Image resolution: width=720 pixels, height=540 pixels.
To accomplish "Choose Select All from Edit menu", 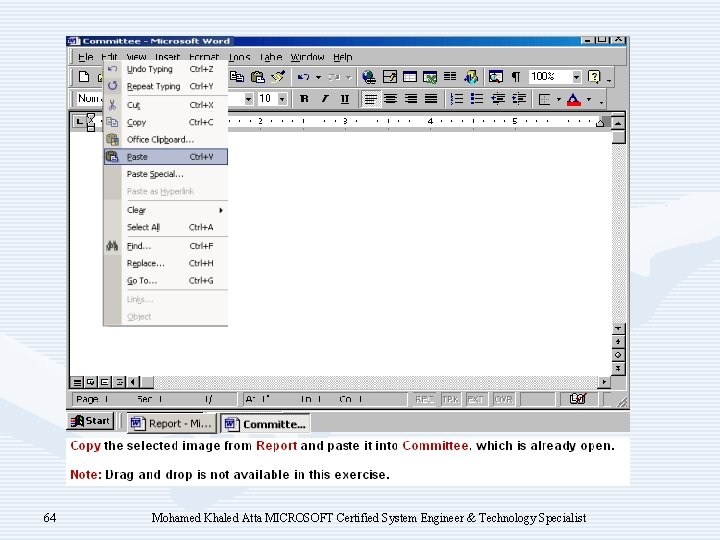I will click(x=165, y=227).
